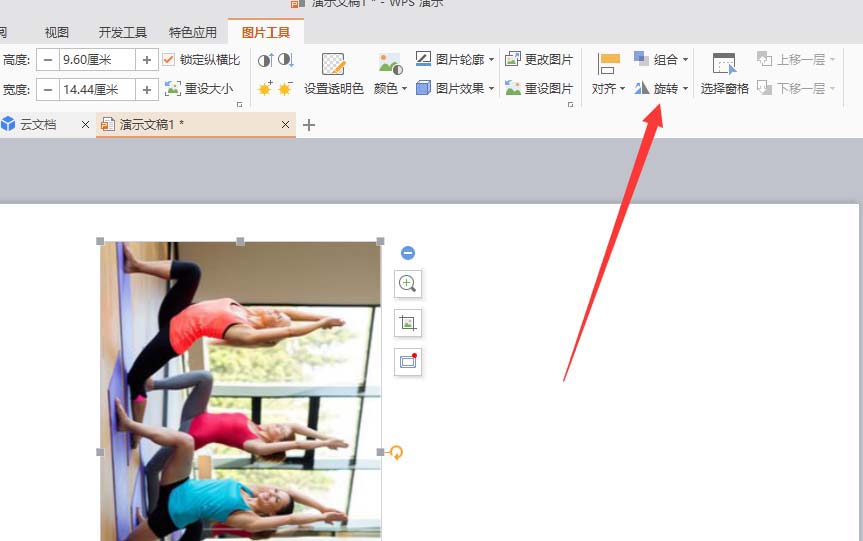Click the zoom magnifier icon beside the picture
Image resolution: width=863 pixels, height=541 pixels.
click(408, 283)
